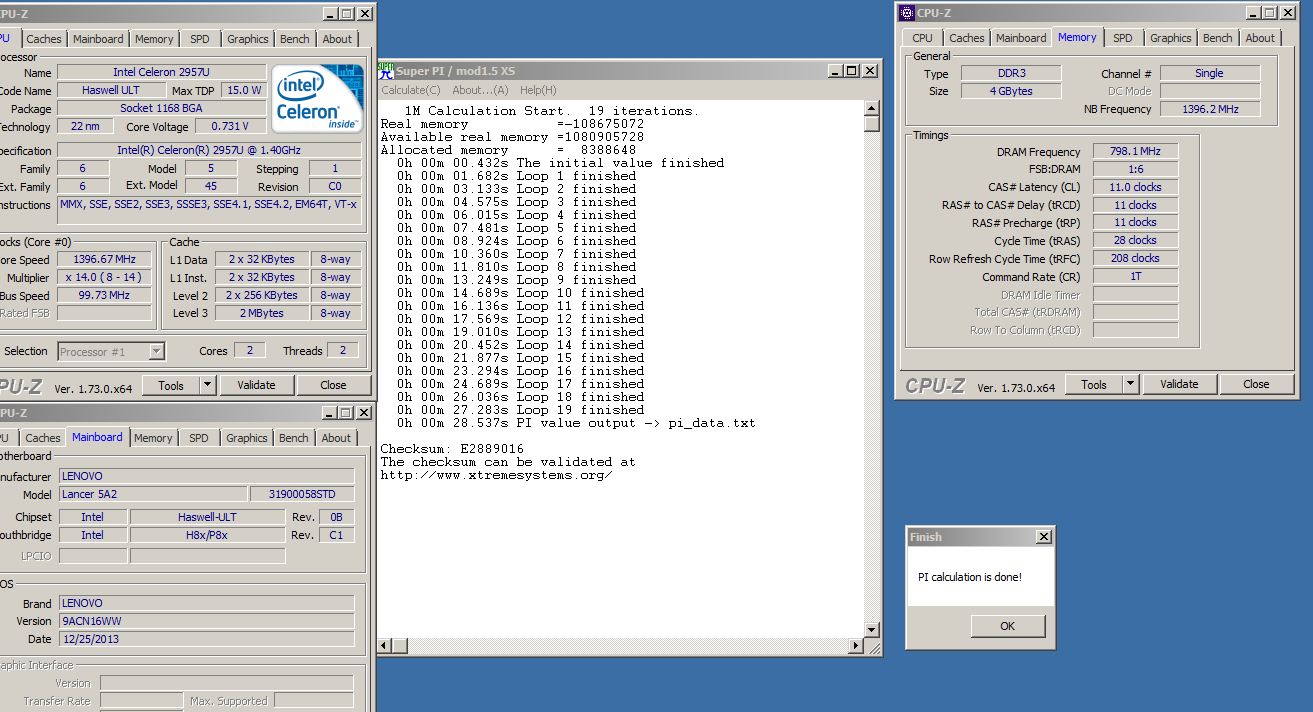Click the NB Frequency 1396.2 MHz field

[x=1209, y=109]
